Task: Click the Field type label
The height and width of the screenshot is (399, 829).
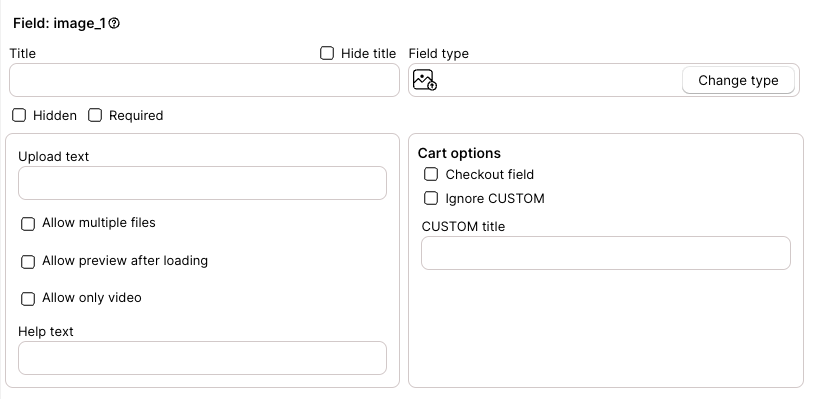Action: 439,53
